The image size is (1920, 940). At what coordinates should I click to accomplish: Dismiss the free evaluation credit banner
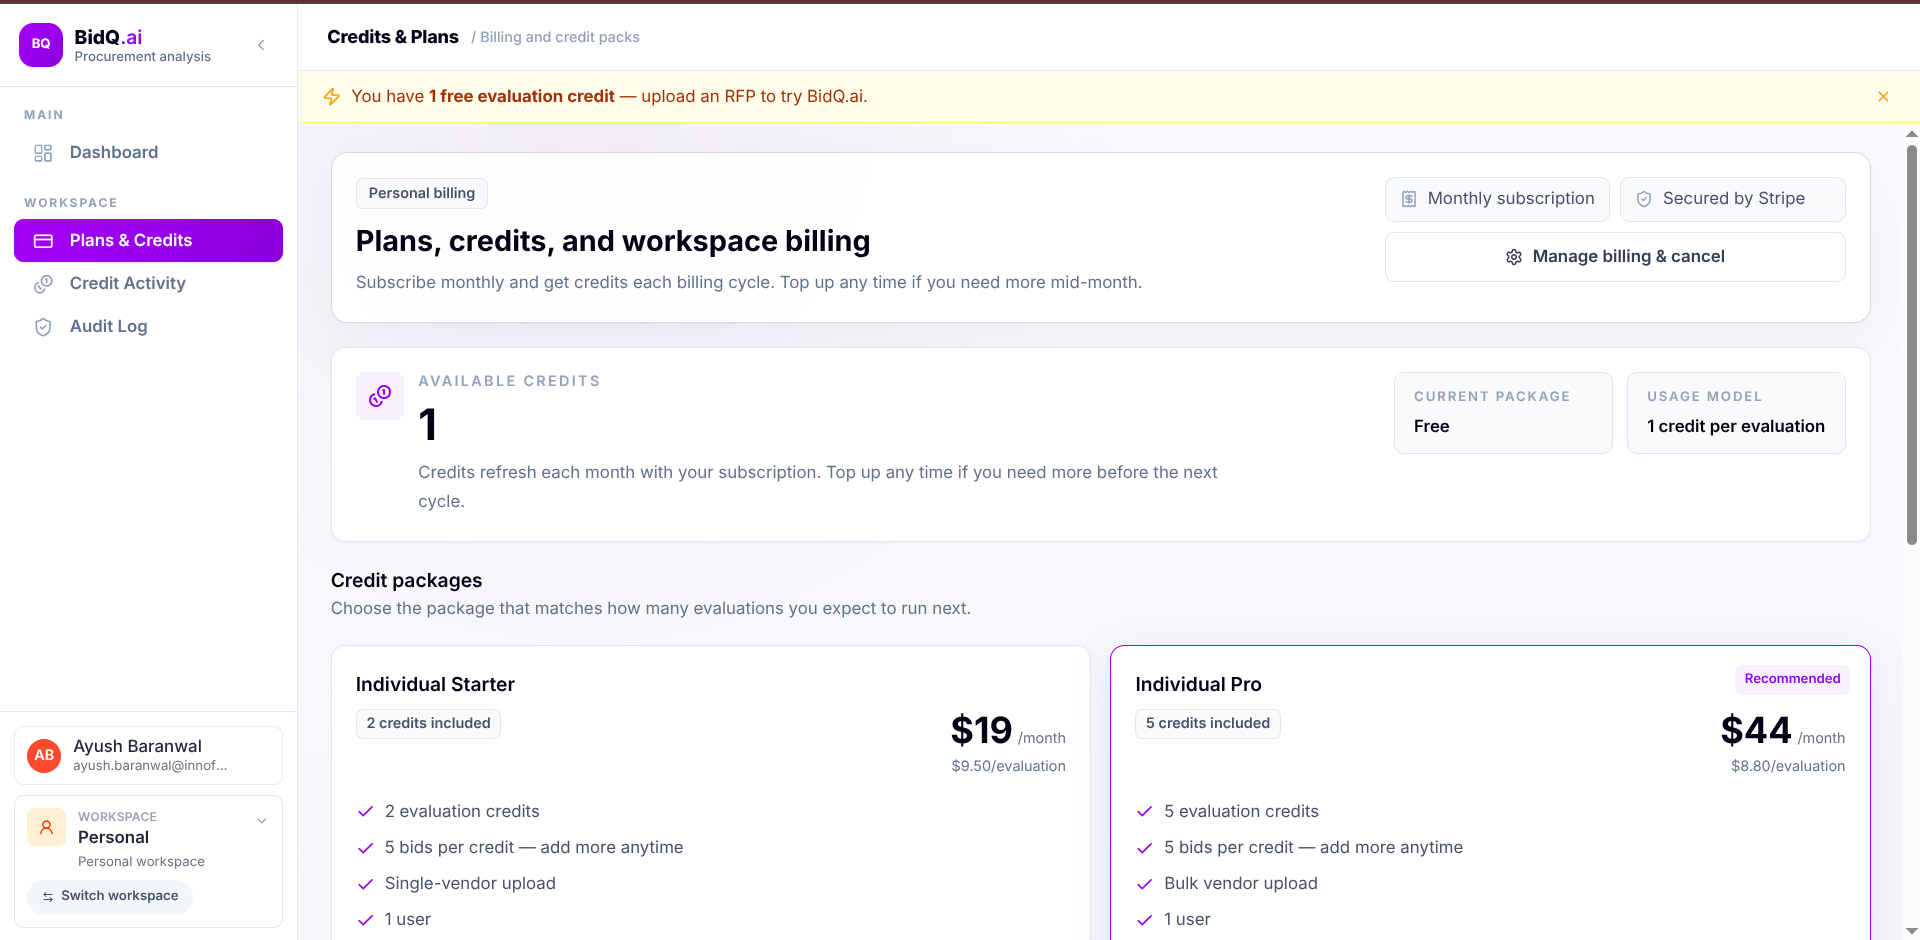pos(1883,97)
